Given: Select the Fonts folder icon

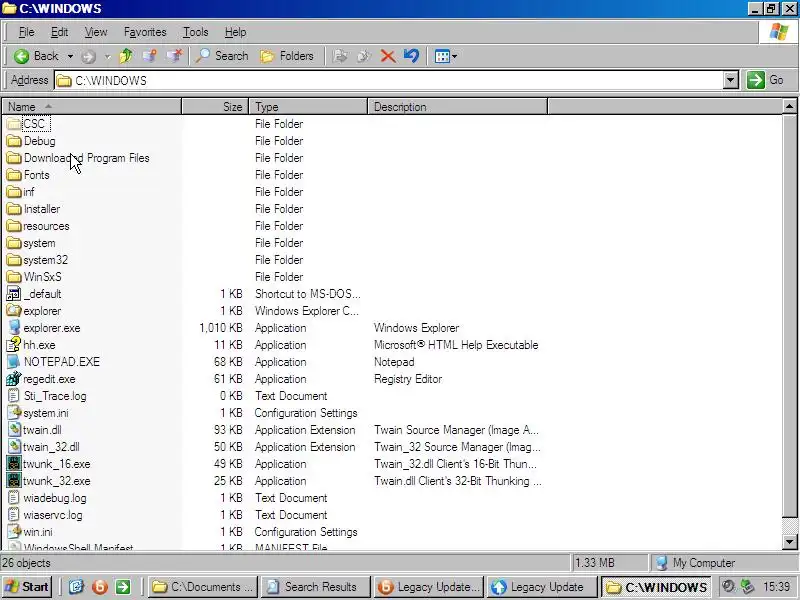Looking at the screenshot, I should [14, 175].
